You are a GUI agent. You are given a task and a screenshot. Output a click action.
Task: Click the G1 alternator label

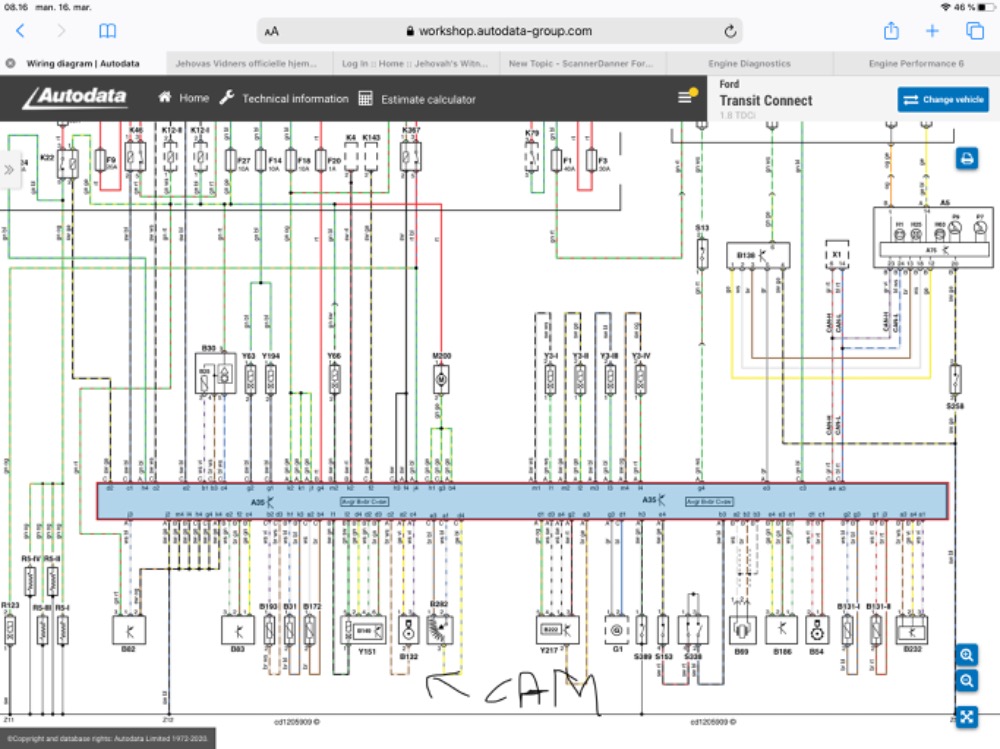pos(617,649)
